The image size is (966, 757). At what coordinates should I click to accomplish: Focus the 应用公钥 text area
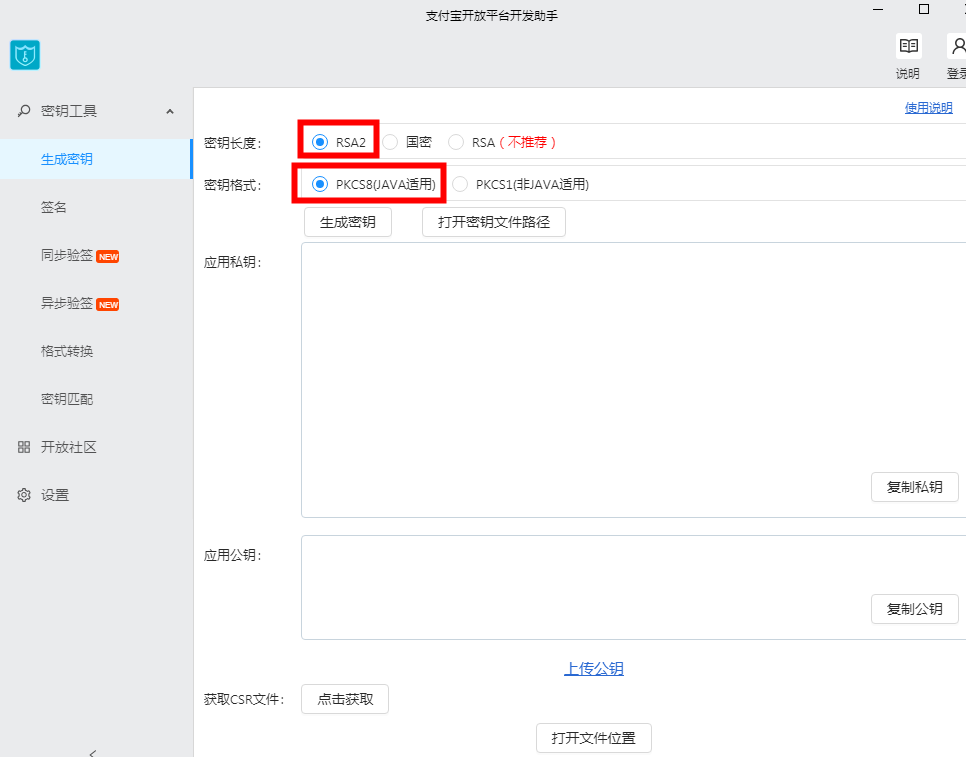[633, 588]
